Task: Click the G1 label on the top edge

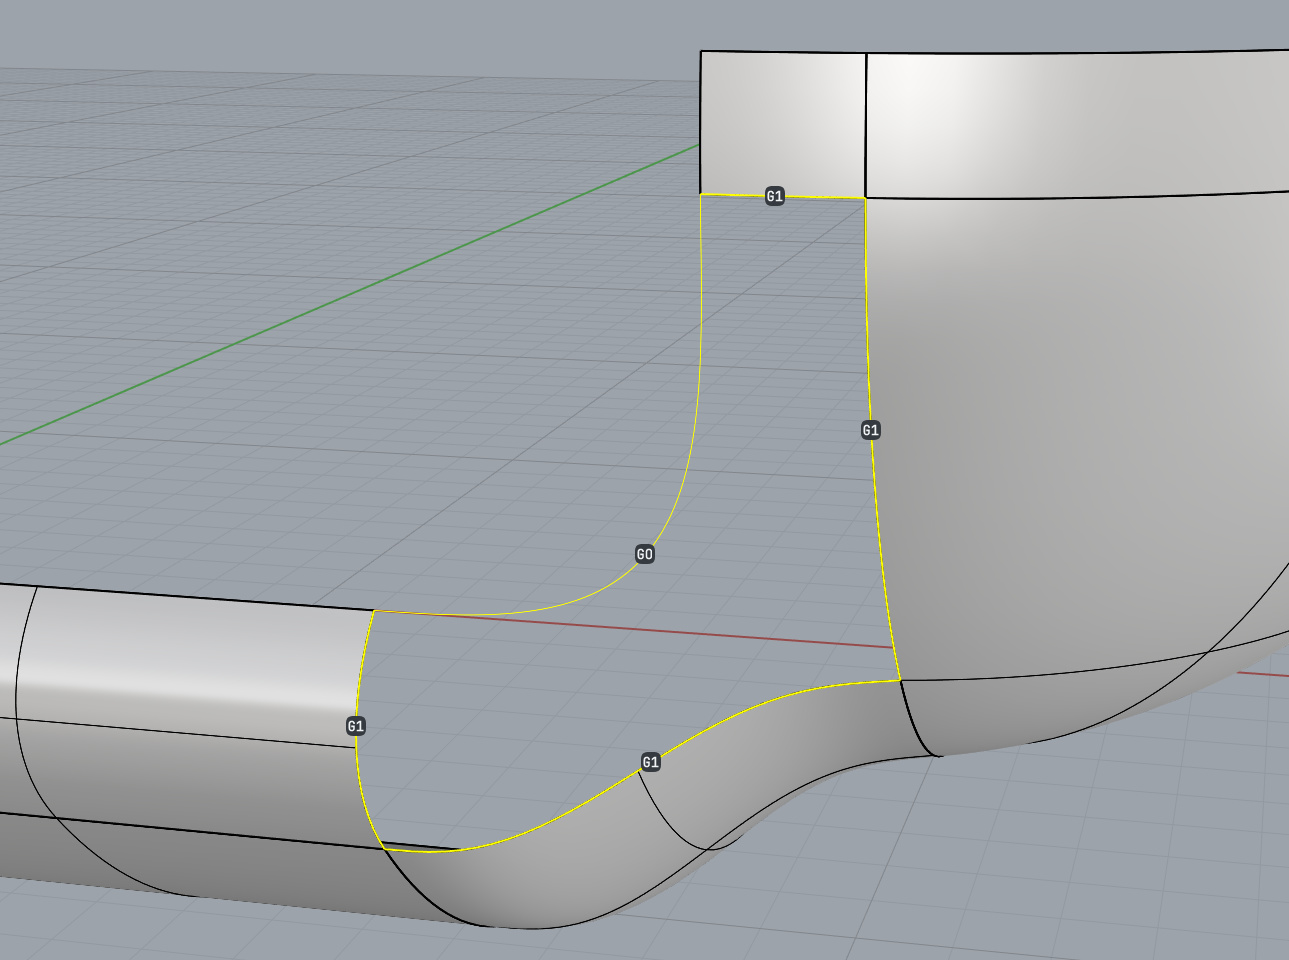Action: click(774, 196)
